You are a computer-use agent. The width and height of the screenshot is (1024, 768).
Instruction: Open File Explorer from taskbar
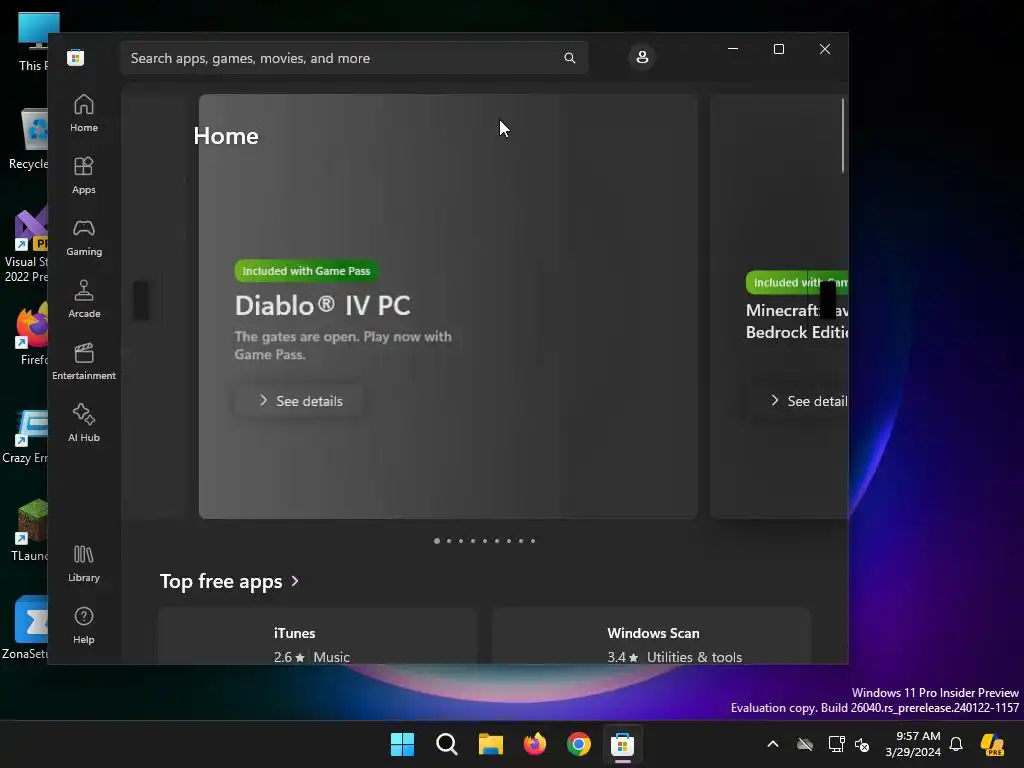click(490, 744)
